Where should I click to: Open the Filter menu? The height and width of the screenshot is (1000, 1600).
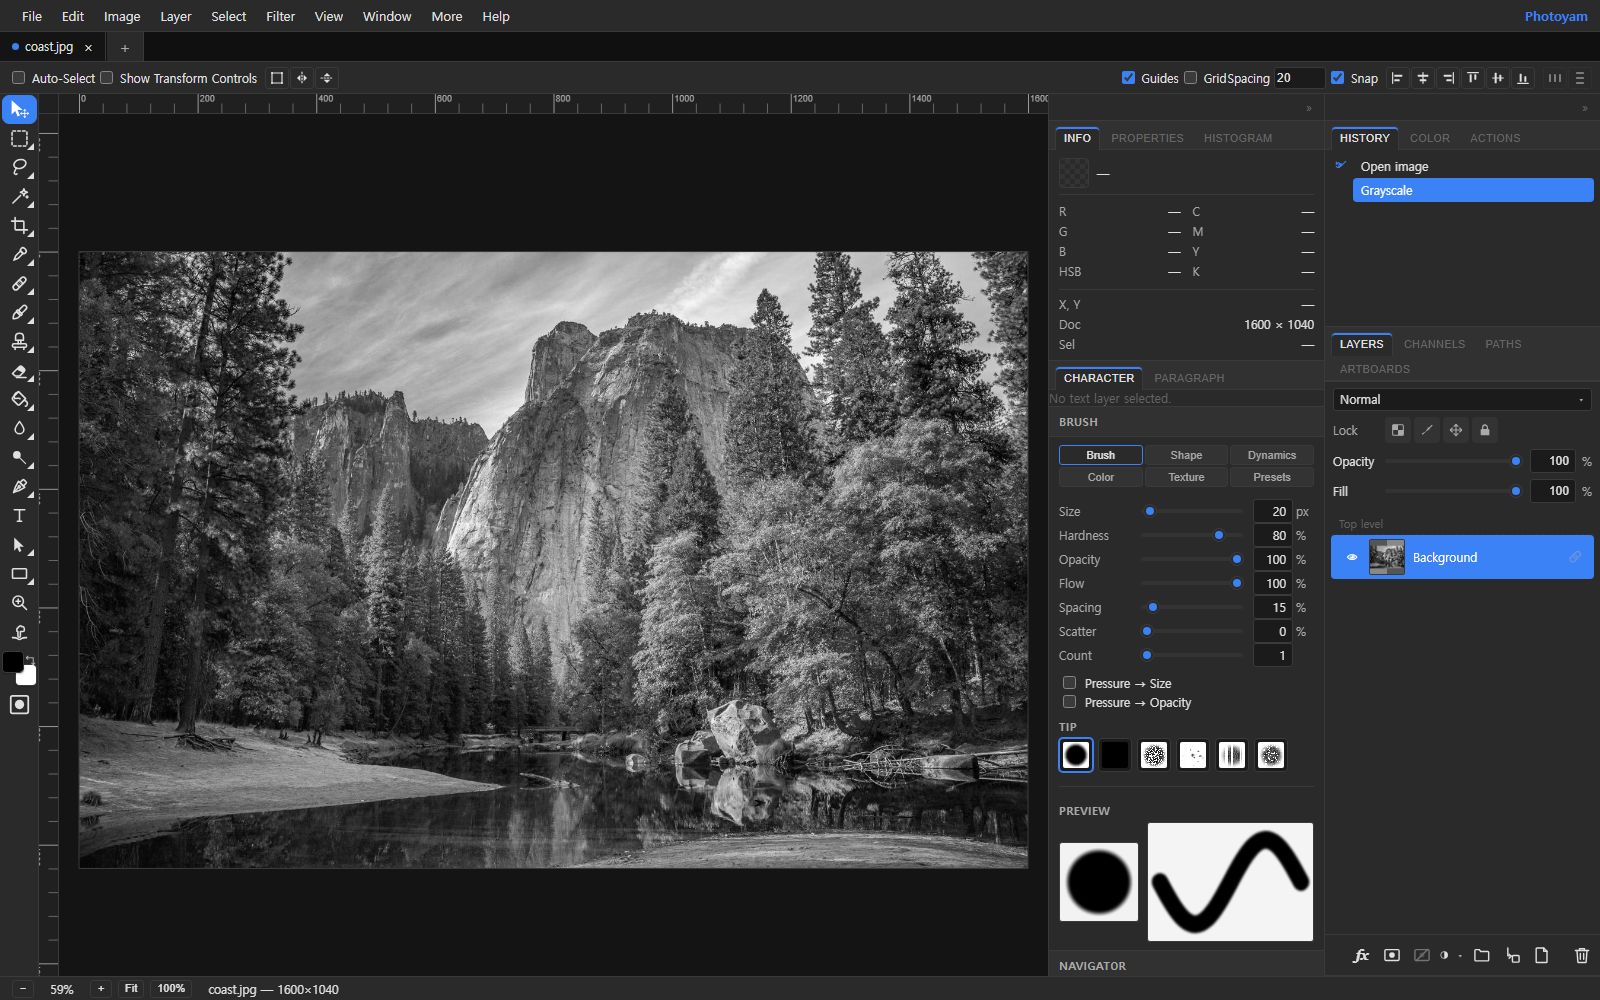pyautogui.click(x=280, y=16)
